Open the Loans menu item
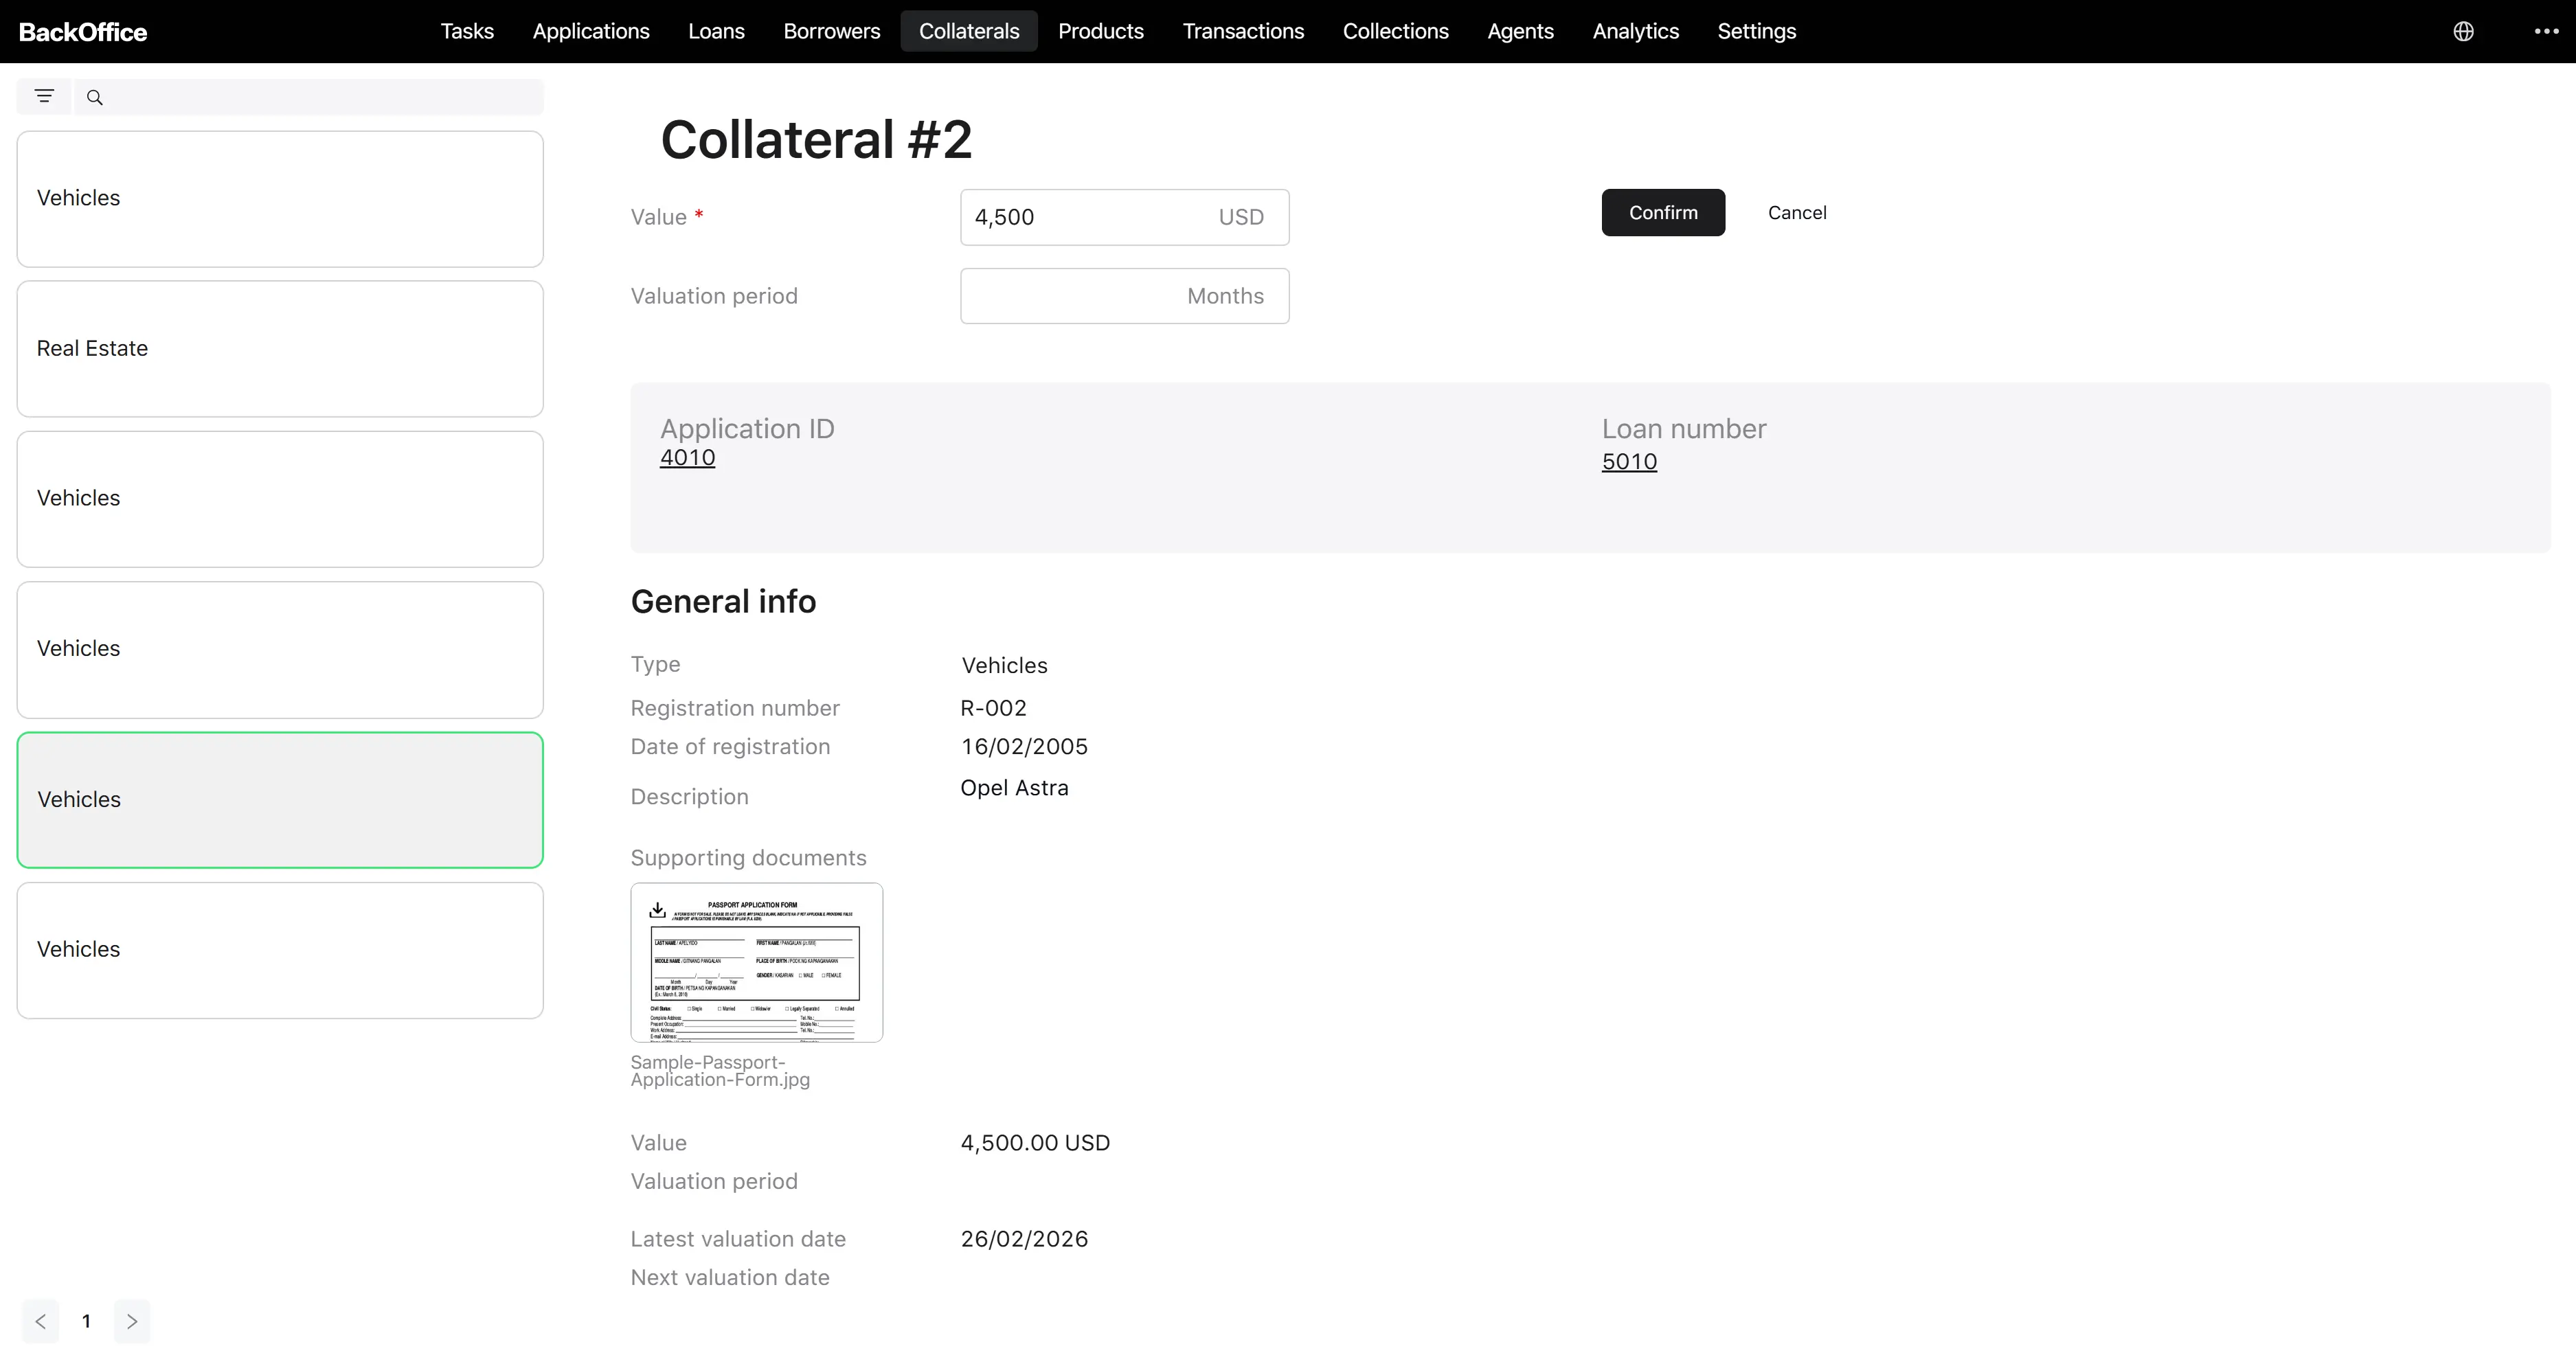The height and width of the screenshot is (1353, 2576). [x=716, y=31]
